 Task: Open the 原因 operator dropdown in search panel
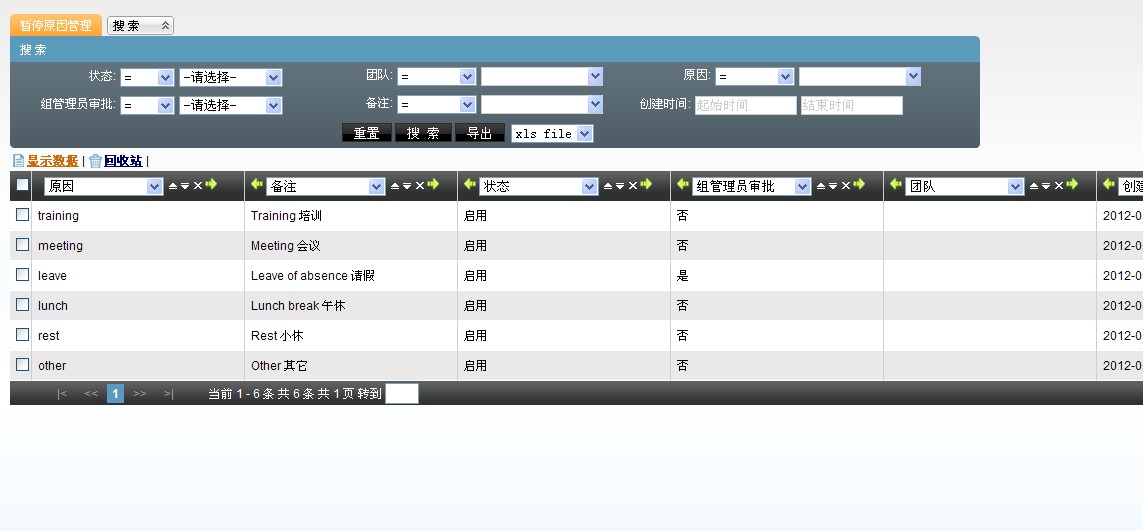pos(754,77)
